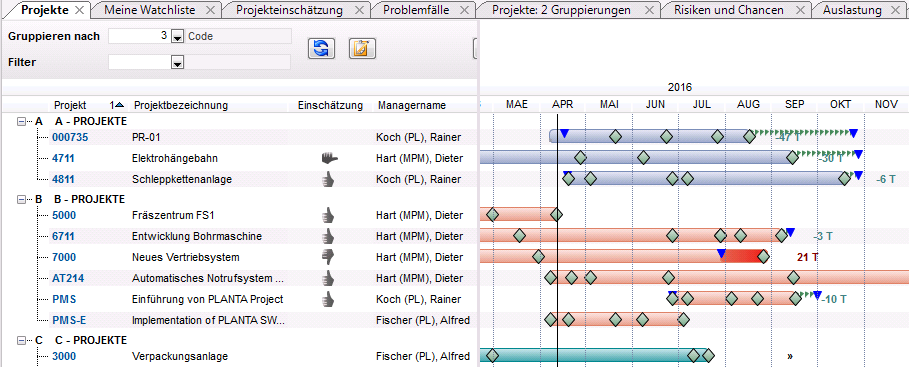Click the Gruppieren nach value field

tap(140, 36)
